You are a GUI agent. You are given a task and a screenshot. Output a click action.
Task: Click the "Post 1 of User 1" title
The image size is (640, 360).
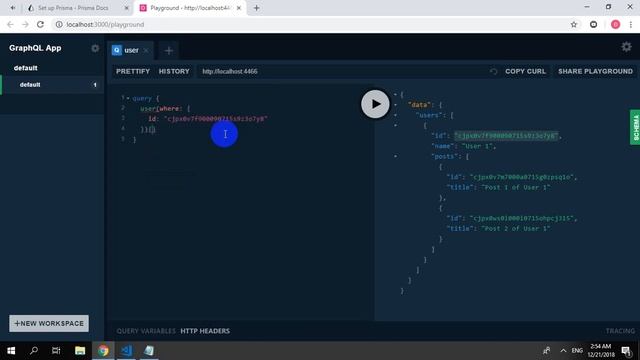[516, 187]
